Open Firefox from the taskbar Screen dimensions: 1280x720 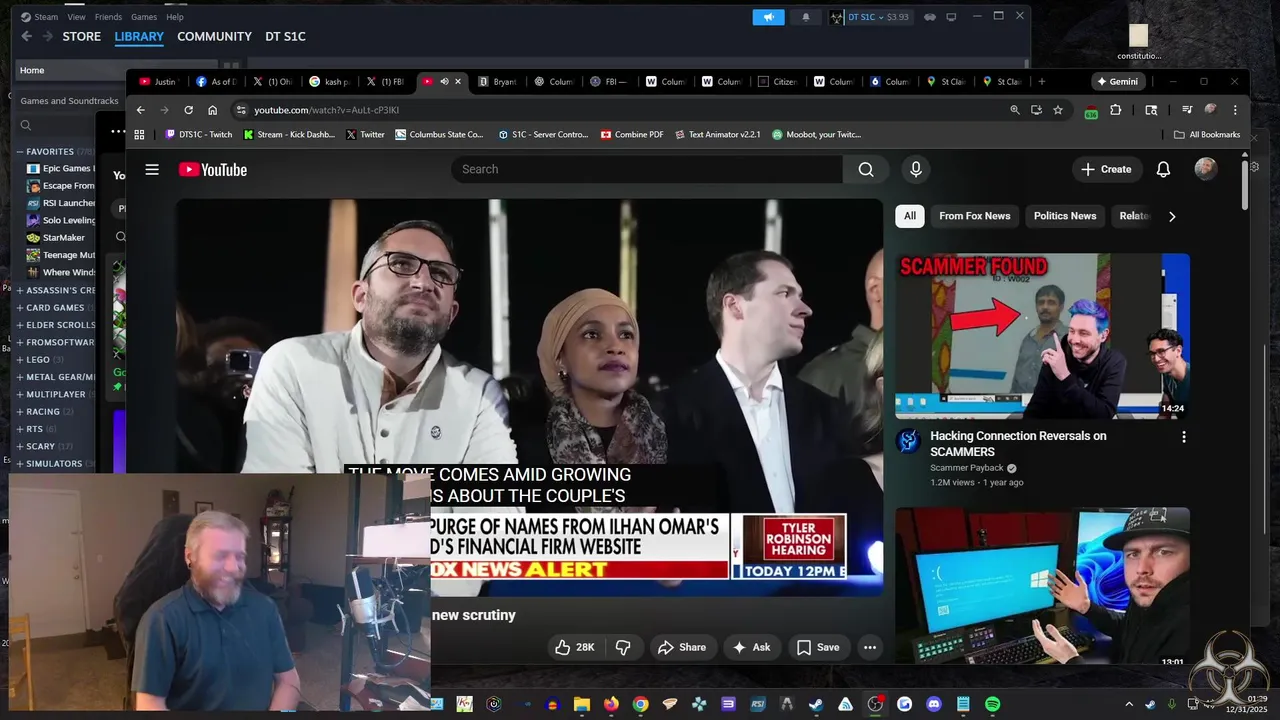tap(611, 704)
